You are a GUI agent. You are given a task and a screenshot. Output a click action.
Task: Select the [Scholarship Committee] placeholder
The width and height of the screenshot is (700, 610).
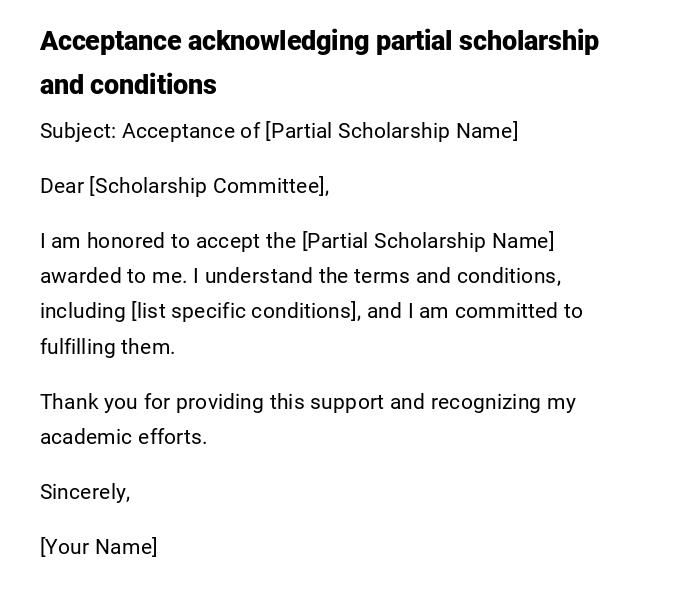208,186
